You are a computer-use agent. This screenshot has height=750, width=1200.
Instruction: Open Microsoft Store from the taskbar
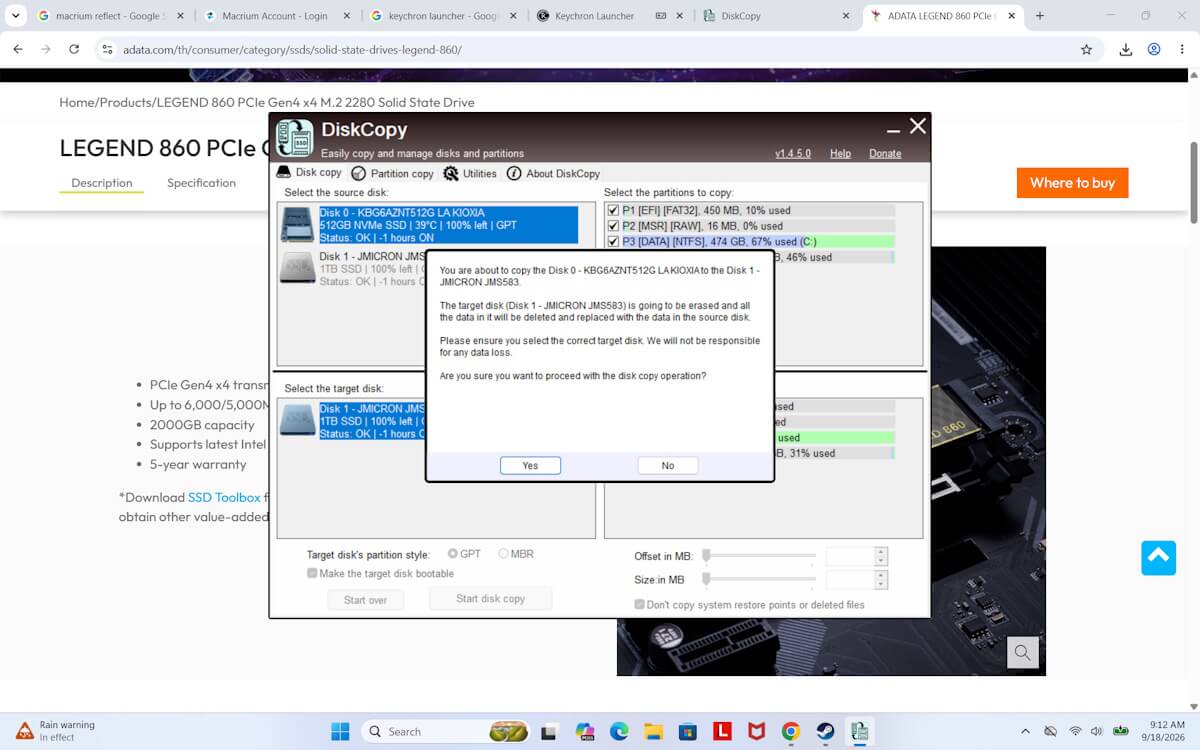(x=687, y=731)
